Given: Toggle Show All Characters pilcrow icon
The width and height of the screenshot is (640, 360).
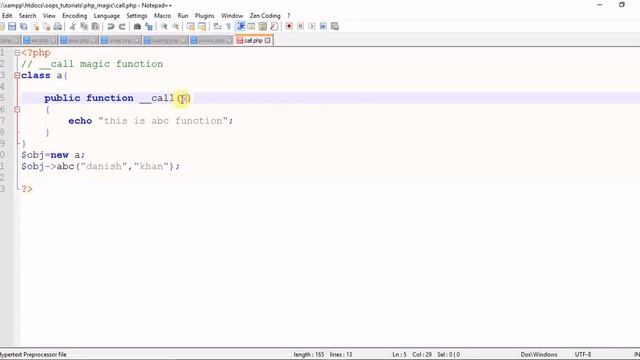Looking at the screenshot, I should point(229,27).
